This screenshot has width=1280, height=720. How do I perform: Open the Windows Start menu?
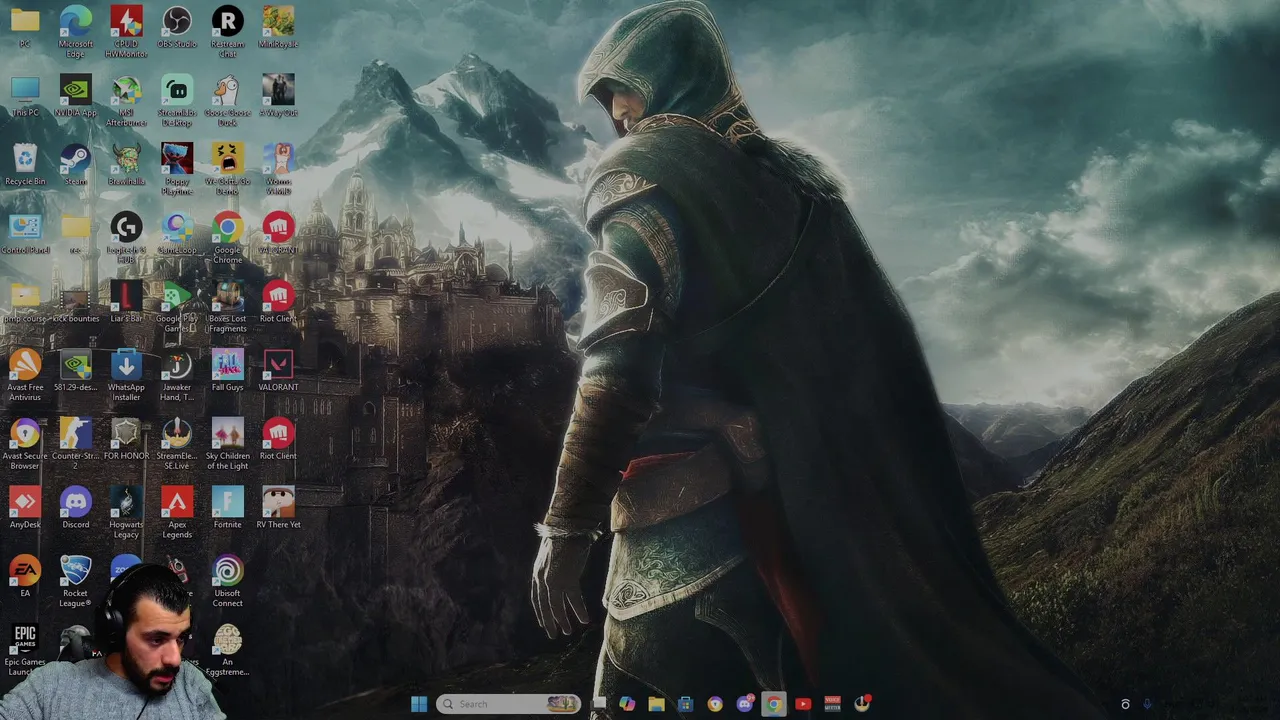point(419,704)
